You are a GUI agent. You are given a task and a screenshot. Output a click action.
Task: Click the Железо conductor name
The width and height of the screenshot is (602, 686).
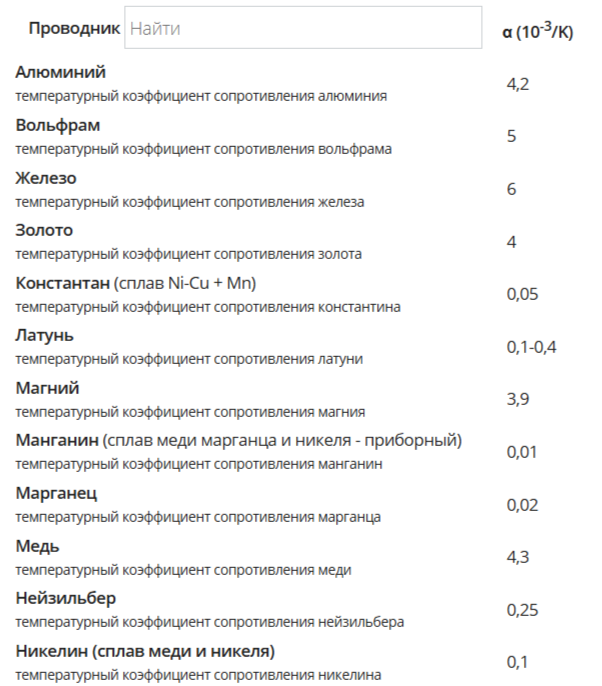point(46,178)
